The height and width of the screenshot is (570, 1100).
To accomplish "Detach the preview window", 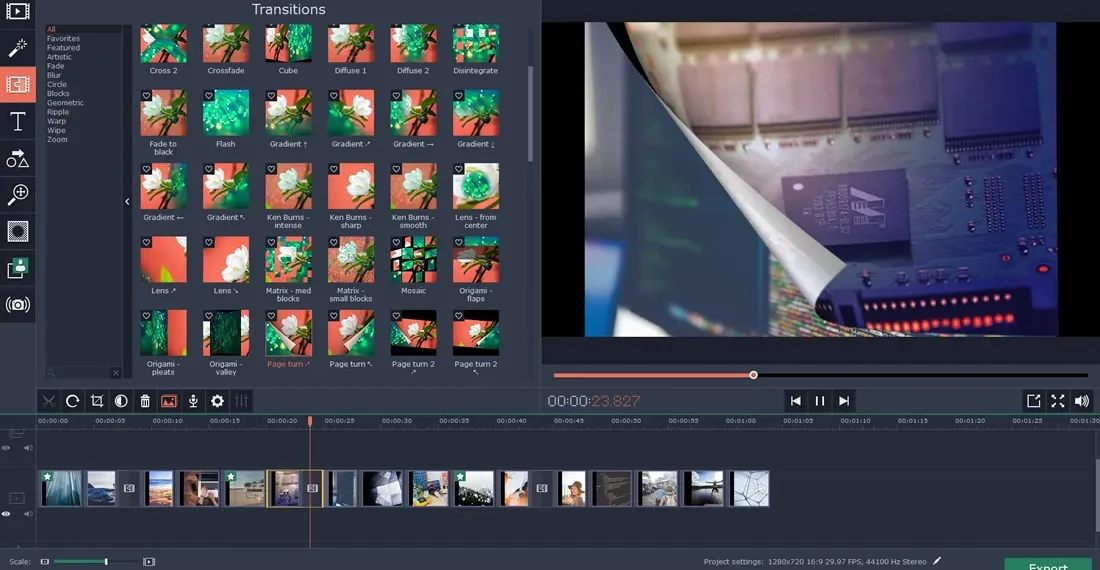I will coord(1033,401).
